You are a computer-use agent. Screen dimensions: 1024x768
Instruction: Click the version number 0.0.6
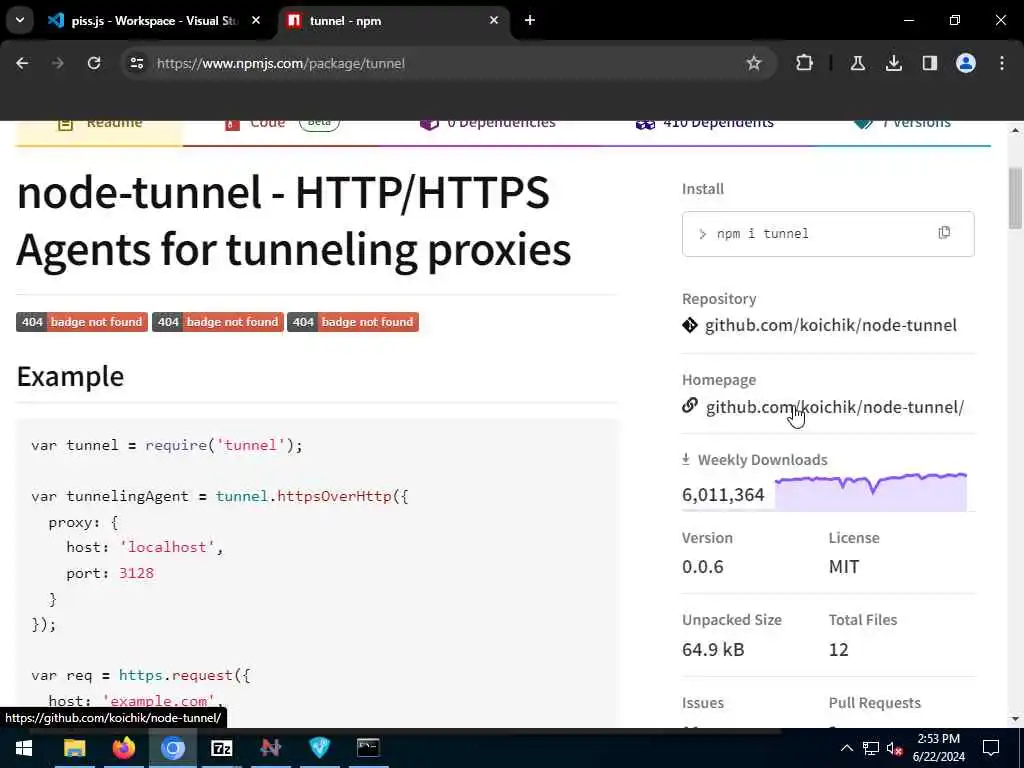click(703, 566)
